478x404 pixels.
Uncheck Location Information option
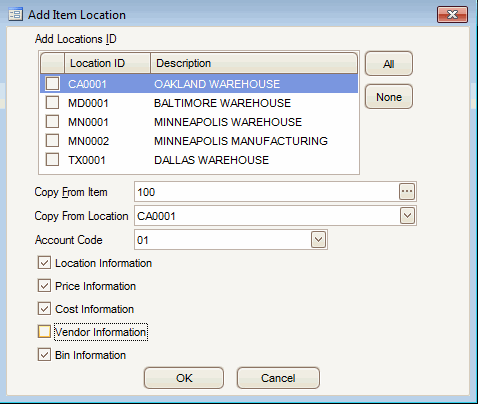click(44, 263)
